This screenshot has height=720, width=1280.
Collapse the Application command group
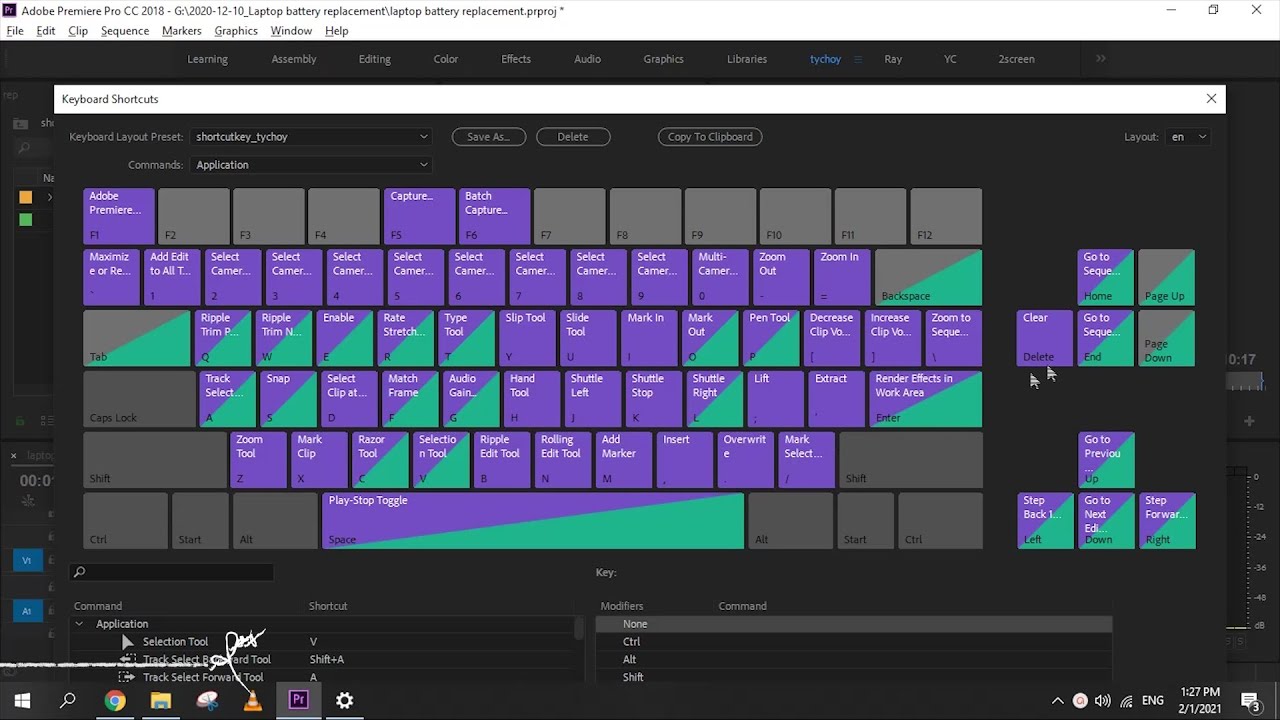[x=79, y=624]
